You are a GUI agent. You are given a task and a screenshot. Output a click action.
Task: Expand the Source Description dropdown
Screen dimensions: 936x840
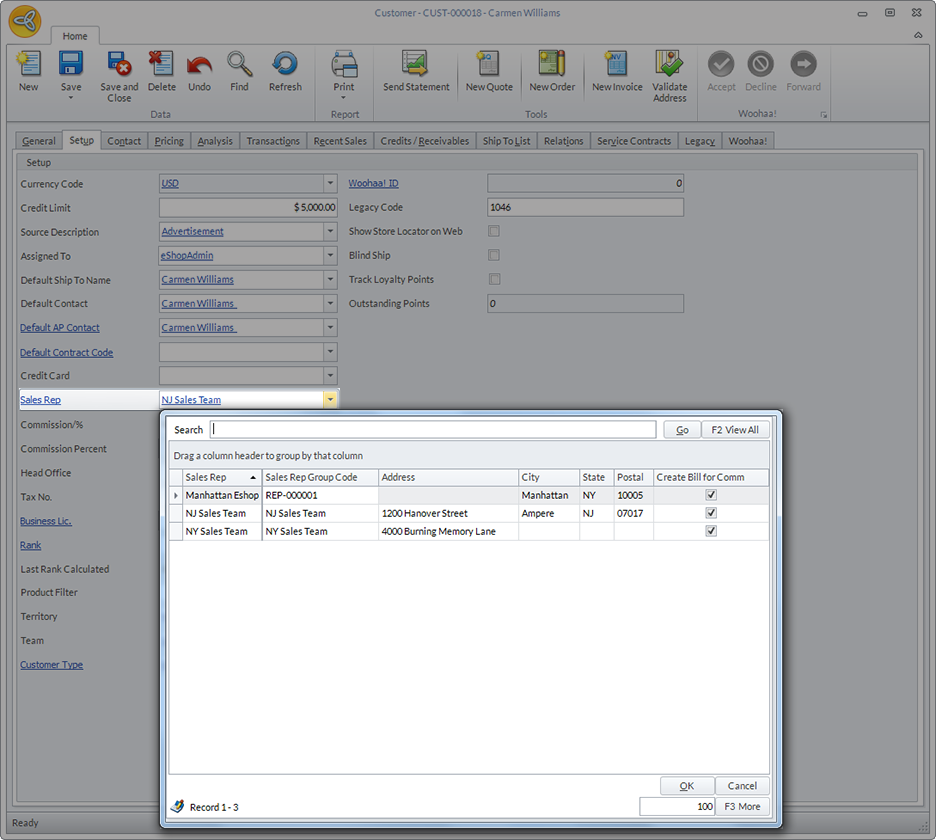pyautogui.click(x=330, y=232)
